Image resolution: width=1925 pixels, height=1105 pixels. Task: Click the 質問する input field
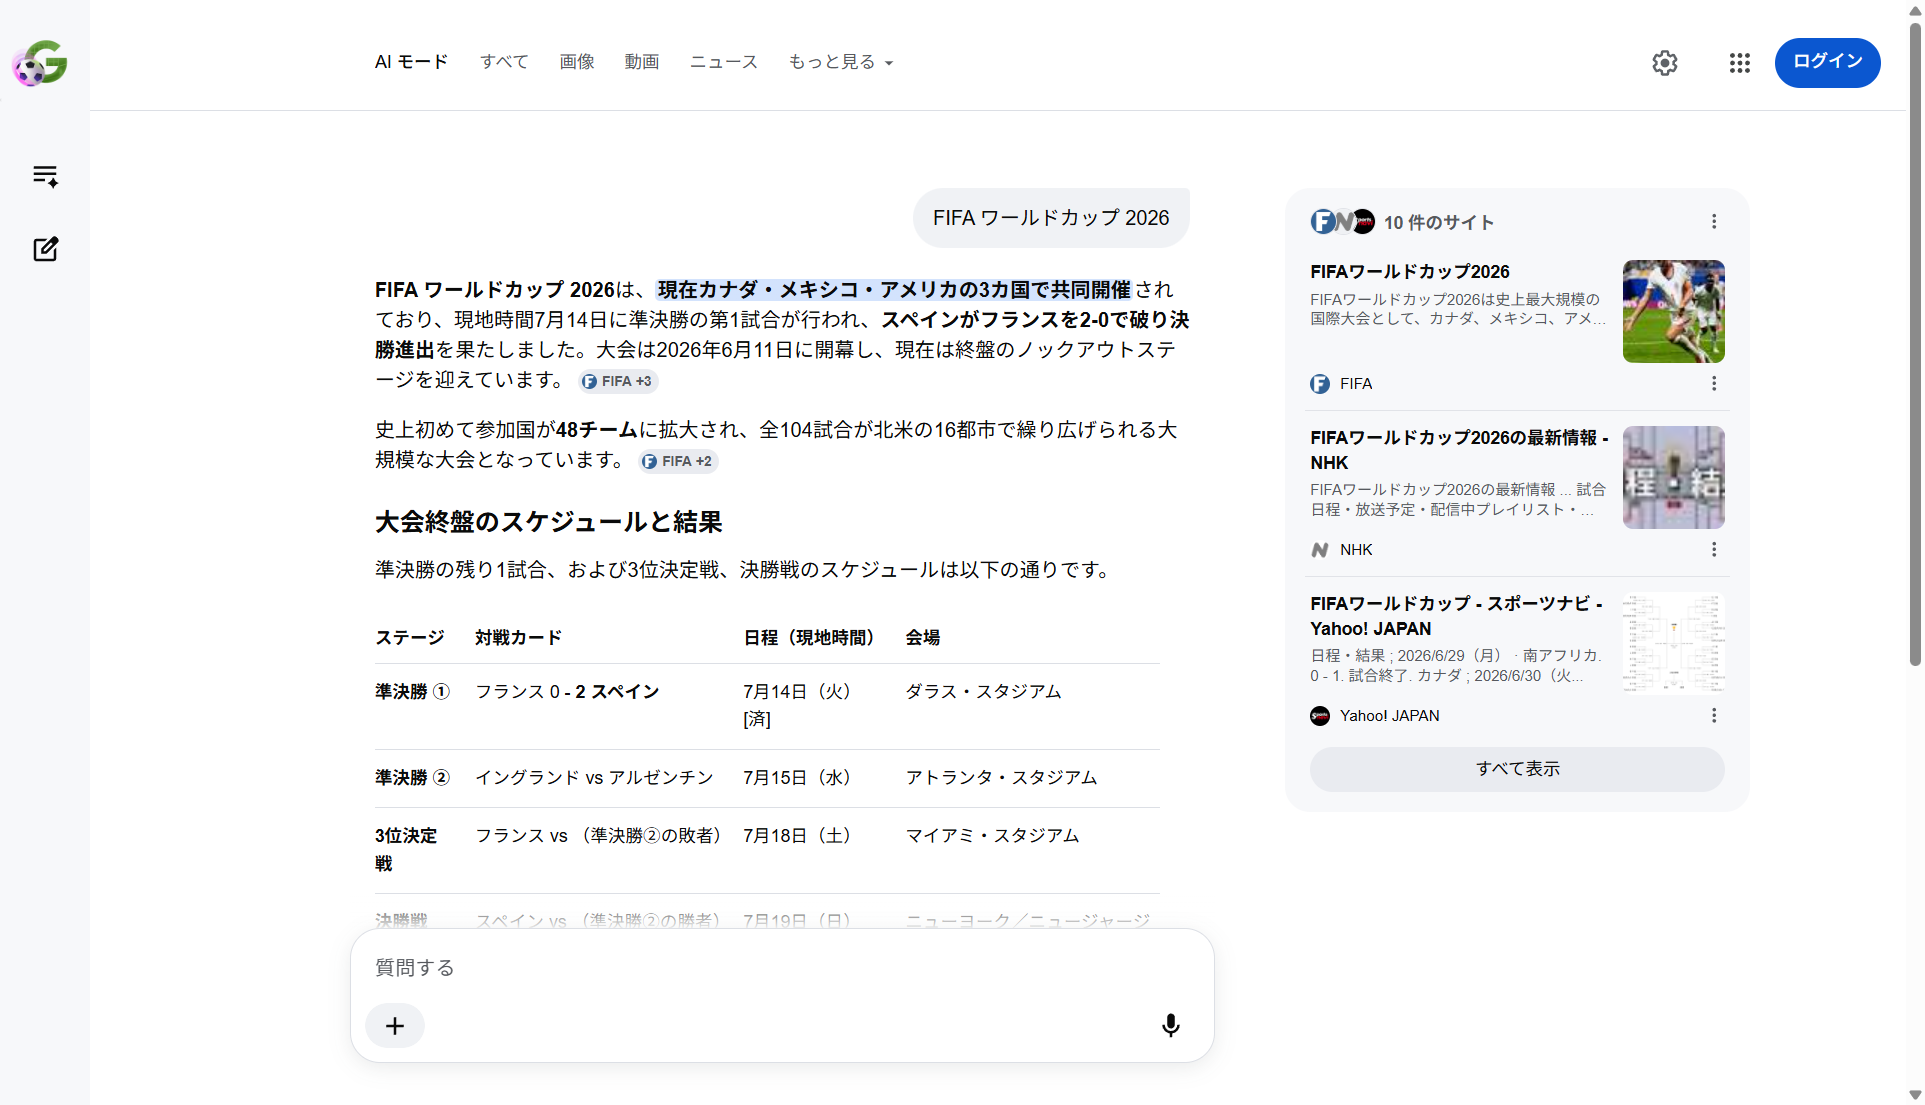point(780,968)
